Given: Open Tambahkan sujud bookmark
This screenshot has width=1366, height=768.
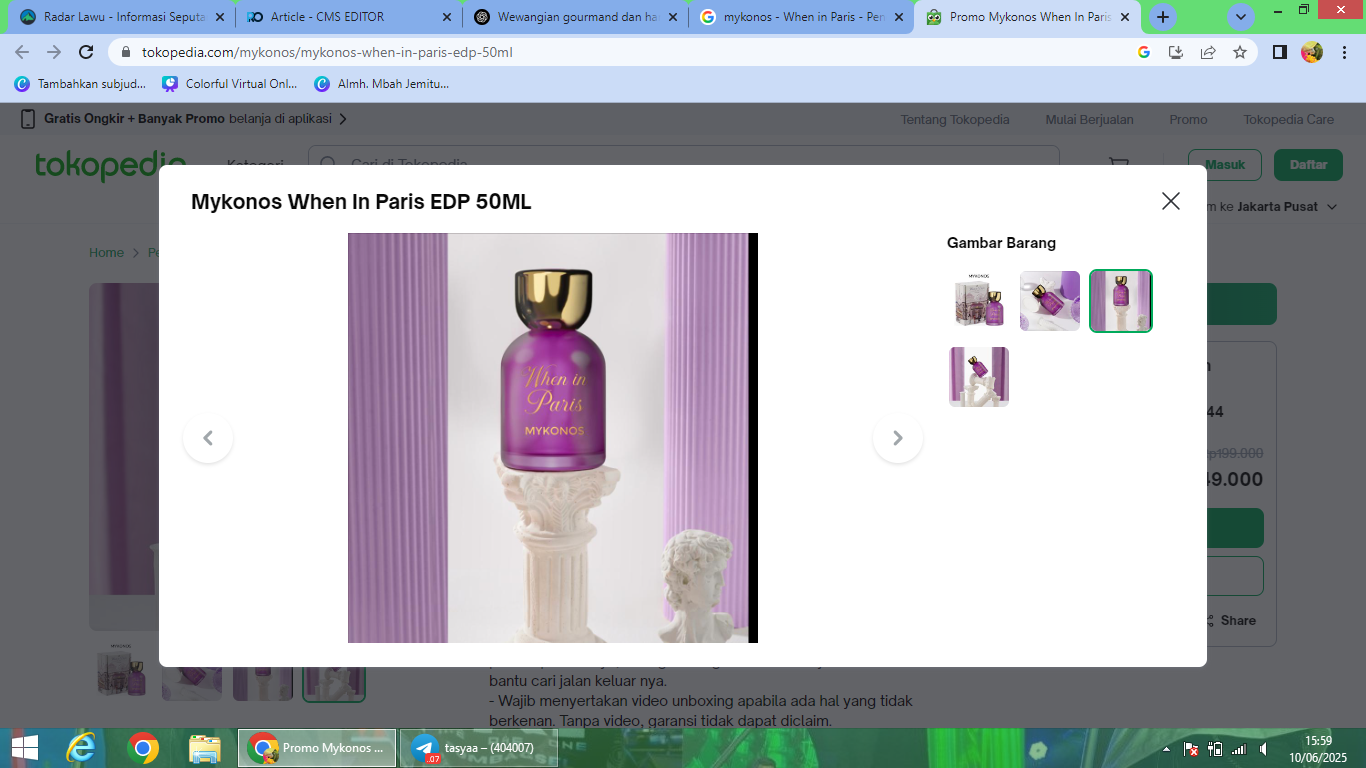Looking at the screenshot, I should (80, 84).
